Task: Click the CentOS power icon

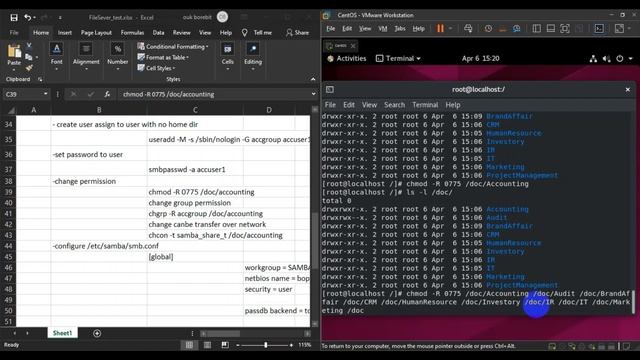Action: (x=620, y=59)
